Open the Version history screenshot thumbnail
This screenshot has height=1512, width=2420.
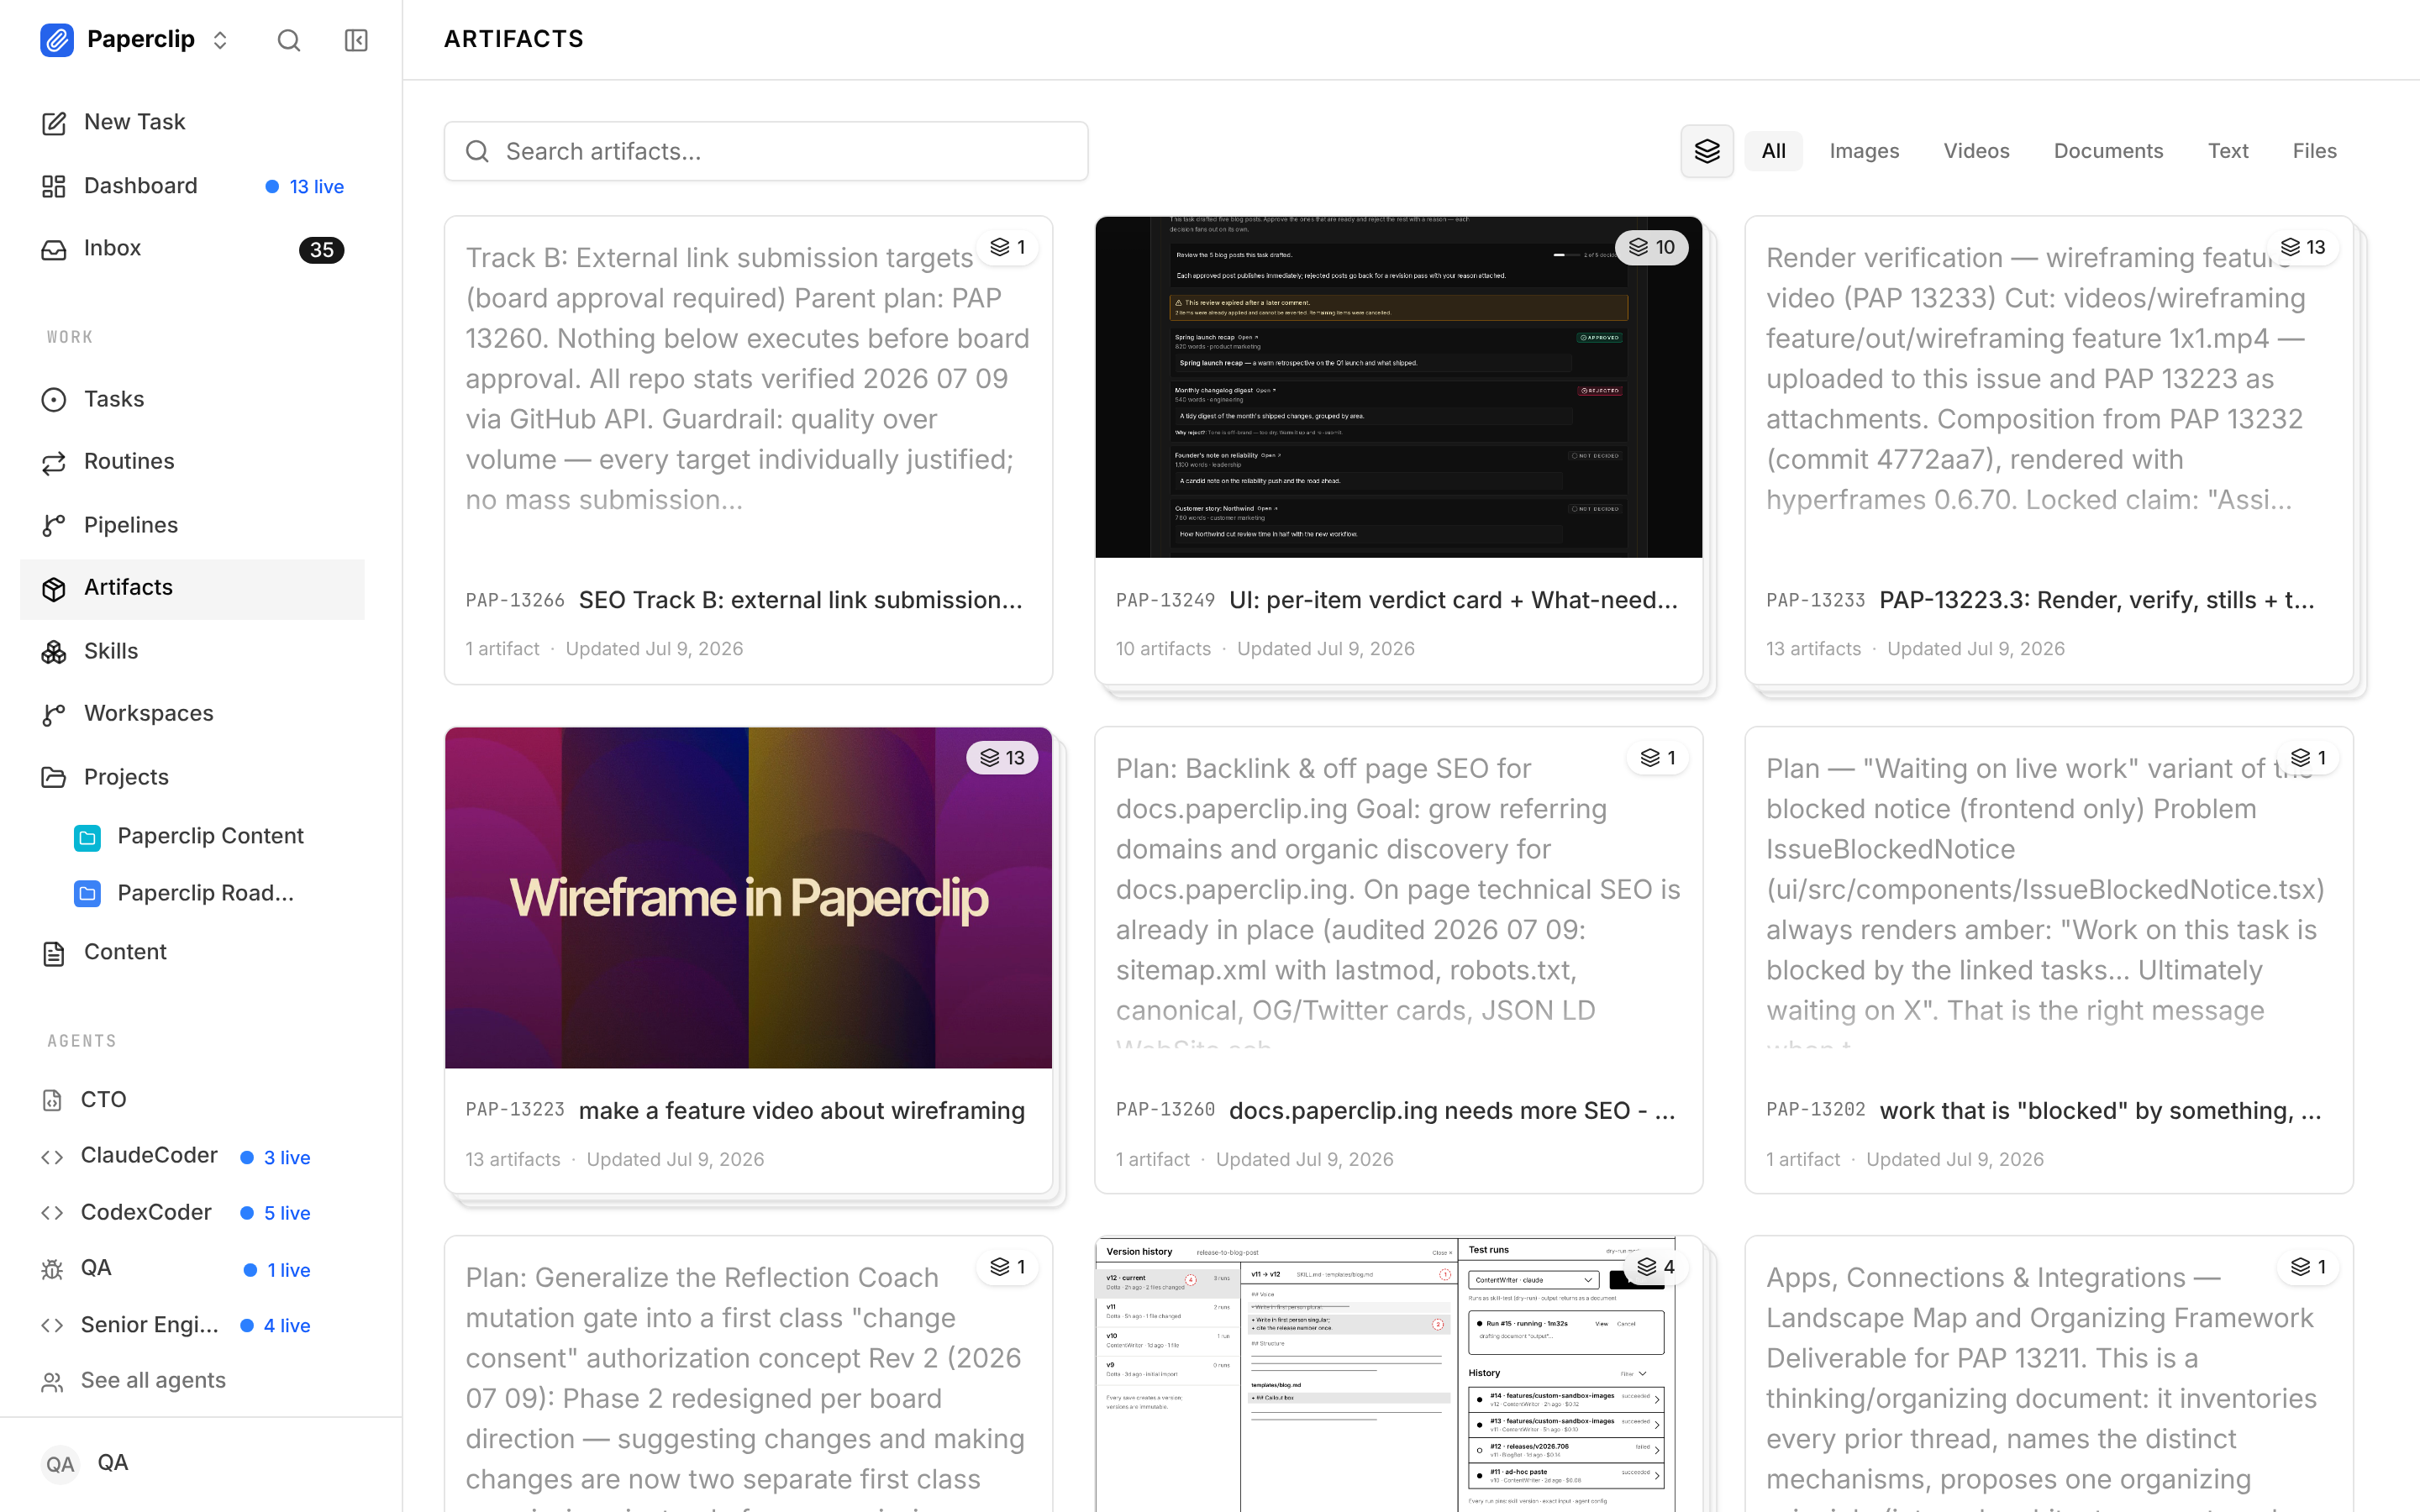[x=1398, y=1375]
